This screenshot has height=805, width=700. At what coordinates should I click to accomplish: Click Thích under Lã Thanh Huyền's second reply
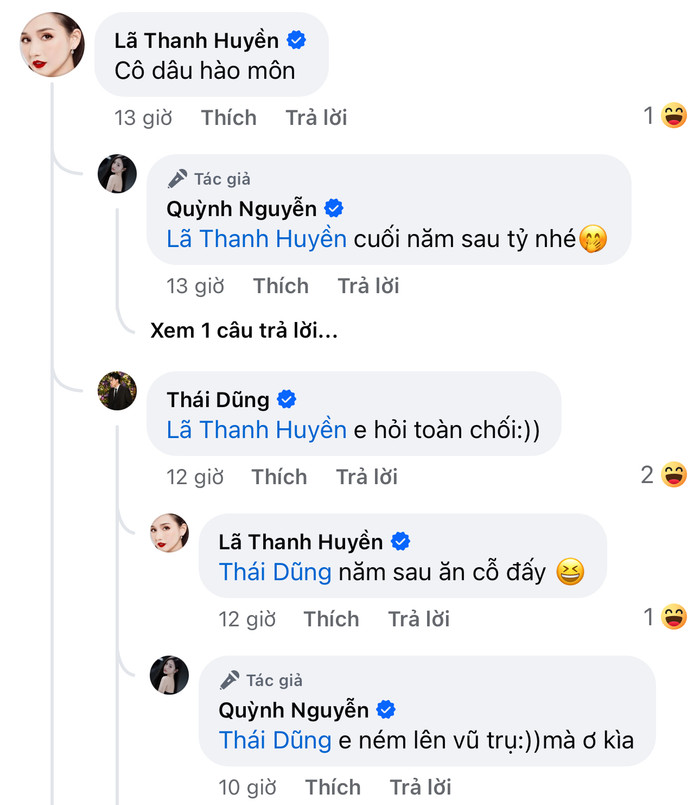(x=332, y=619)
